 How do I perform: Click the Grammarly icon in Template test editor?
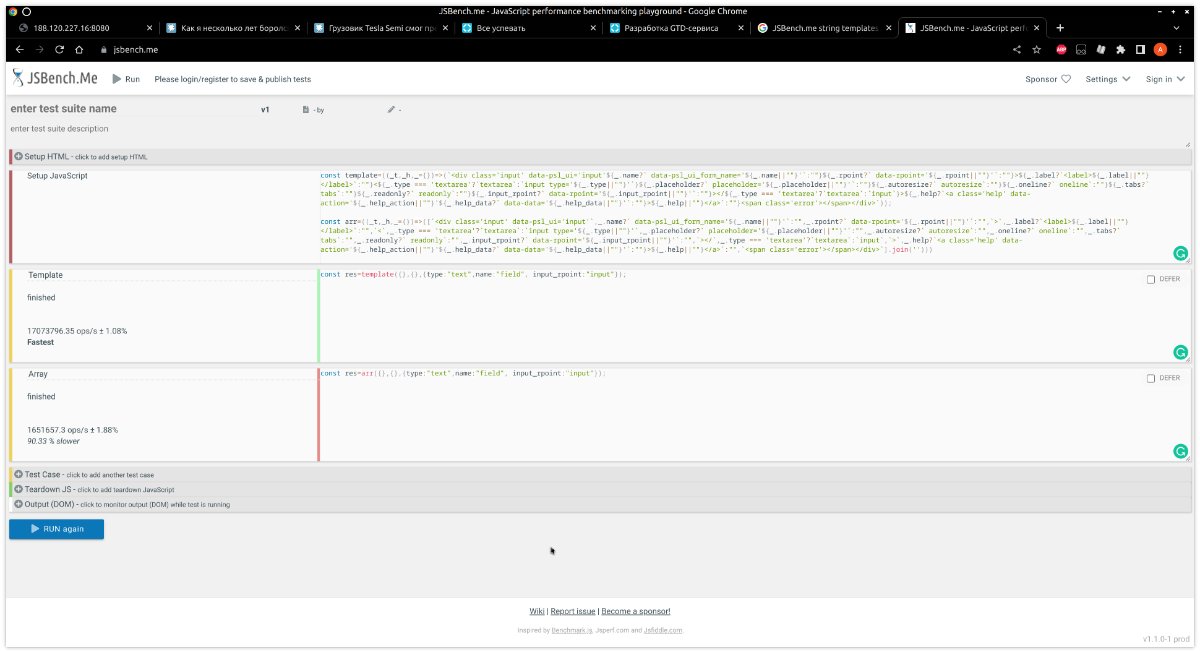click(1180, 352)
